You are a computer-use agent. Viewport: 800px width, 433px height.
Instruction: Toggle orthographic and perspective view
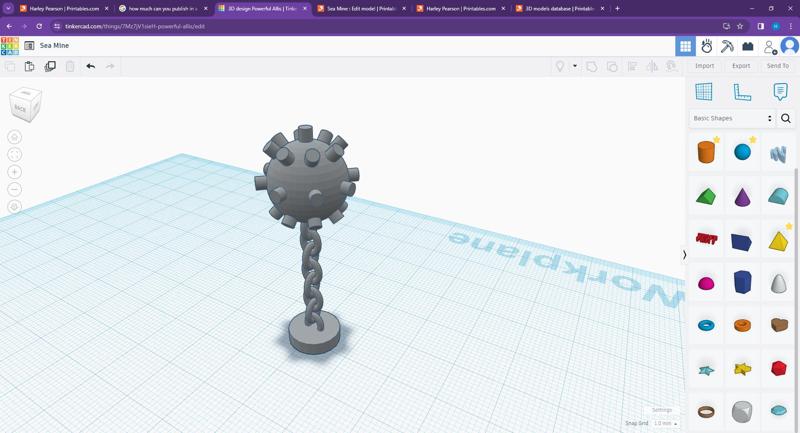pos(14,207)
